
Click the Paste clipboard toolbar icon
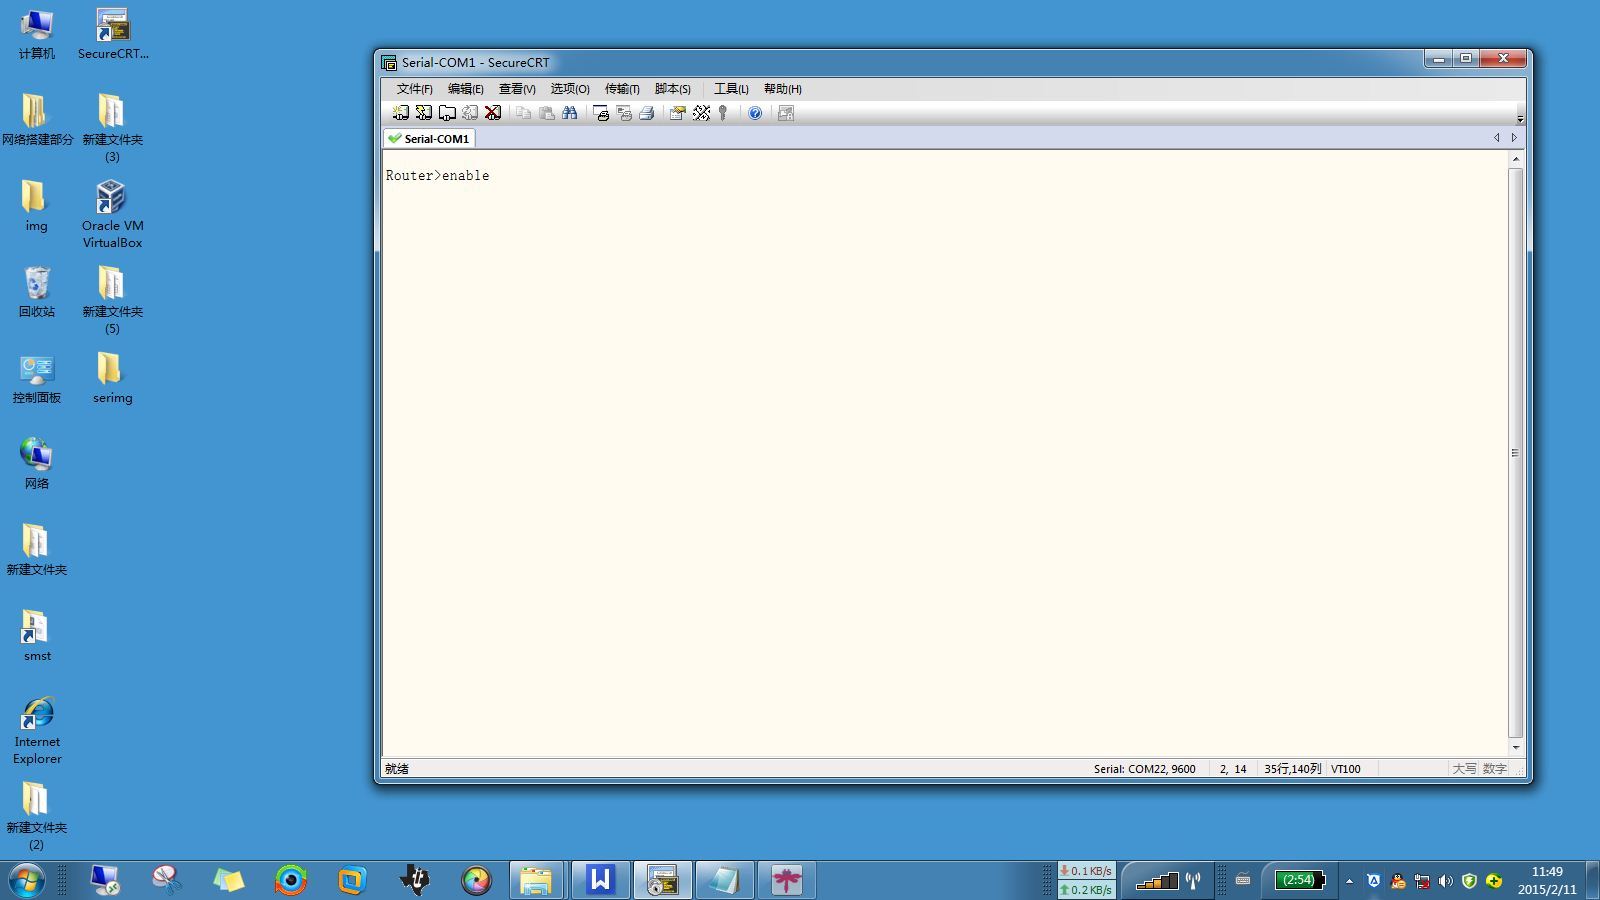546,113
